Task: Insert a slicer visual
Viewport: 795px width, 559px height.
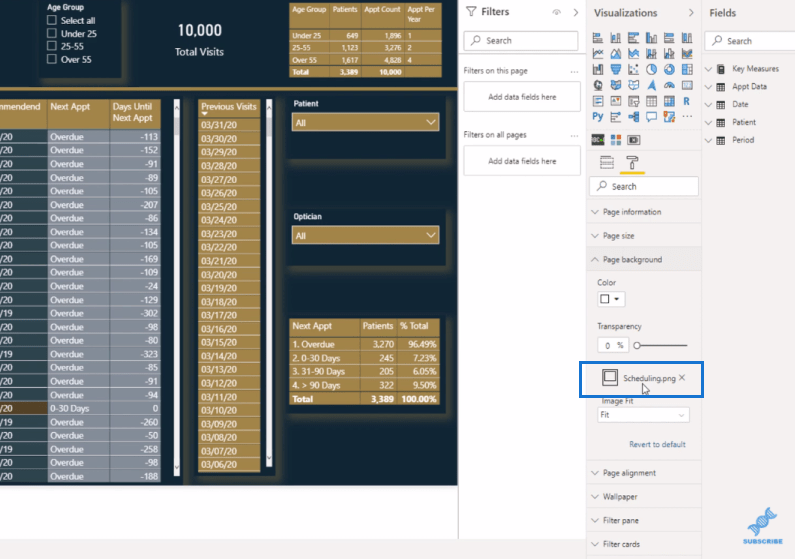Action: [x=633, y=101]
